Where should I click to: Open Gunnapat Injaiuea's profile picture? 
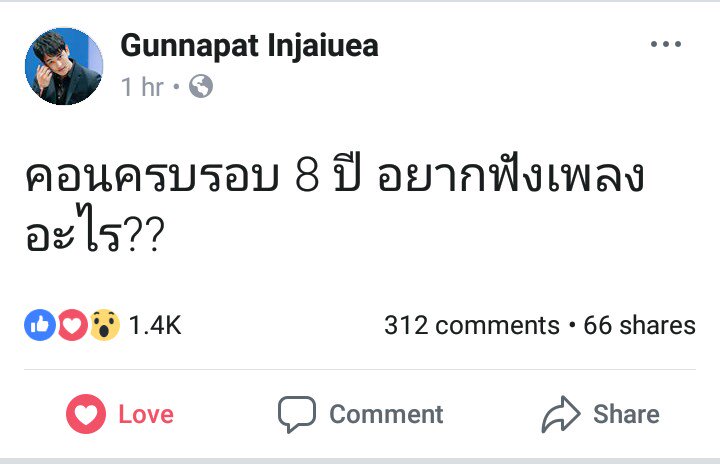click(63, 66)
